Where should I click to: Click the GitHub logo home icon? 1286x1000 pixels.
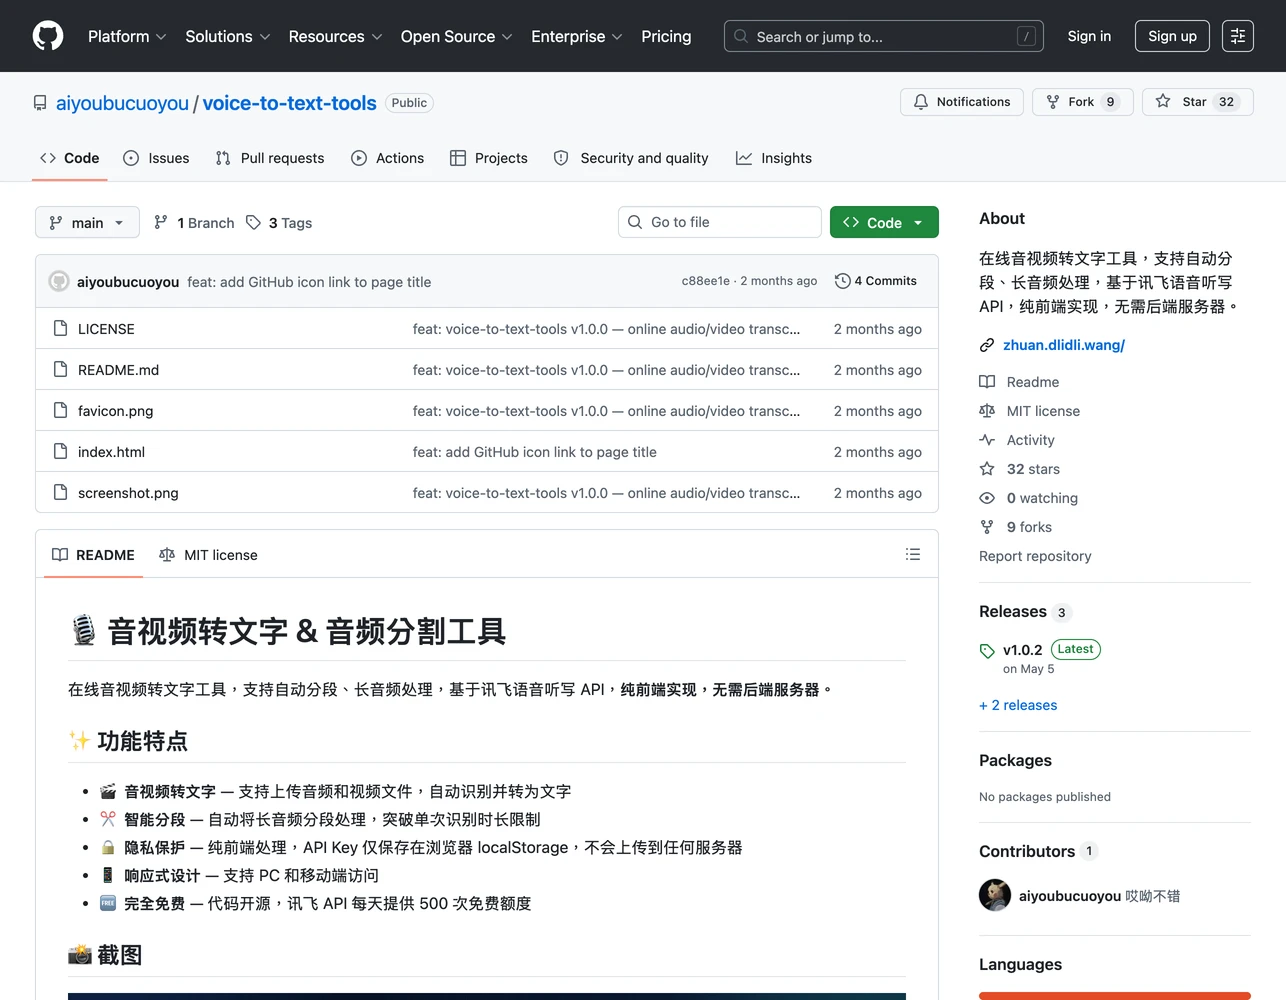point(48,36)
